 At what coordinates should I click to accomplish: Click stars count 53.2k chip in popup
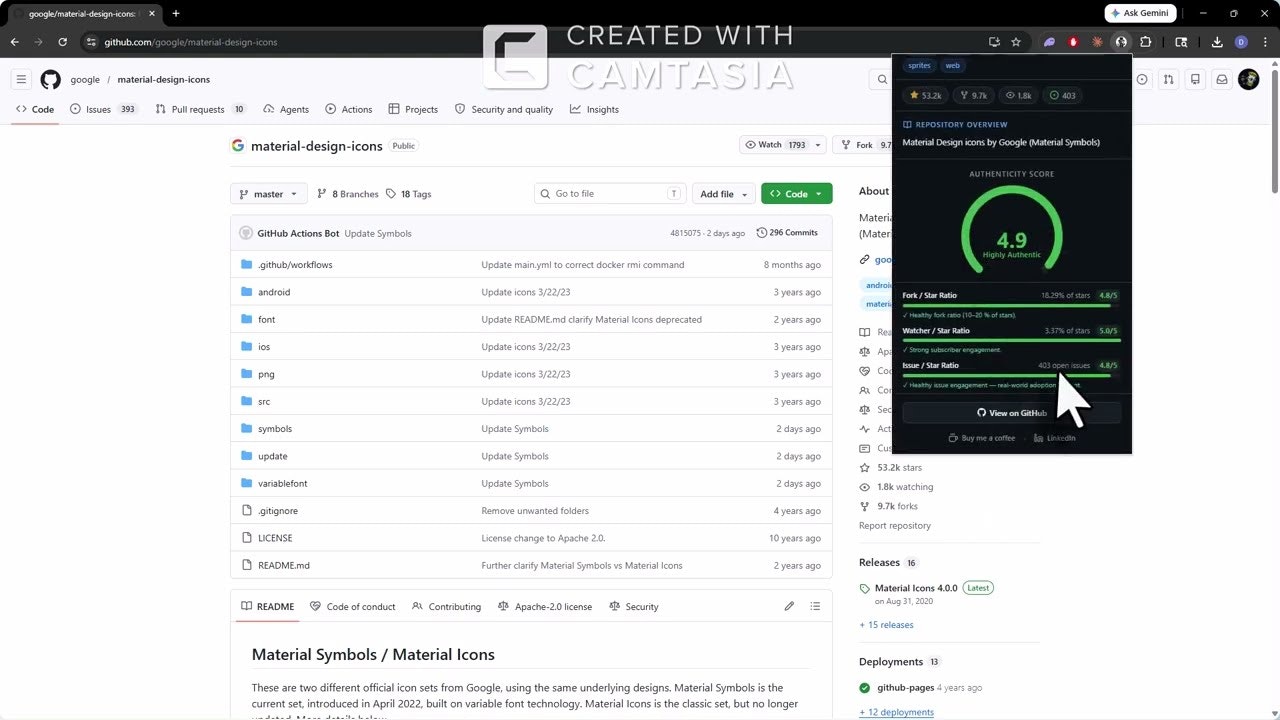click(x=925, y=95)
